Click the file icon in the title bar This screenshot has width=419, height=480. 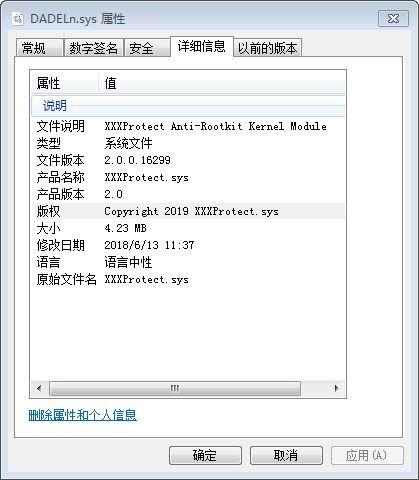click(x=18, y=19)
